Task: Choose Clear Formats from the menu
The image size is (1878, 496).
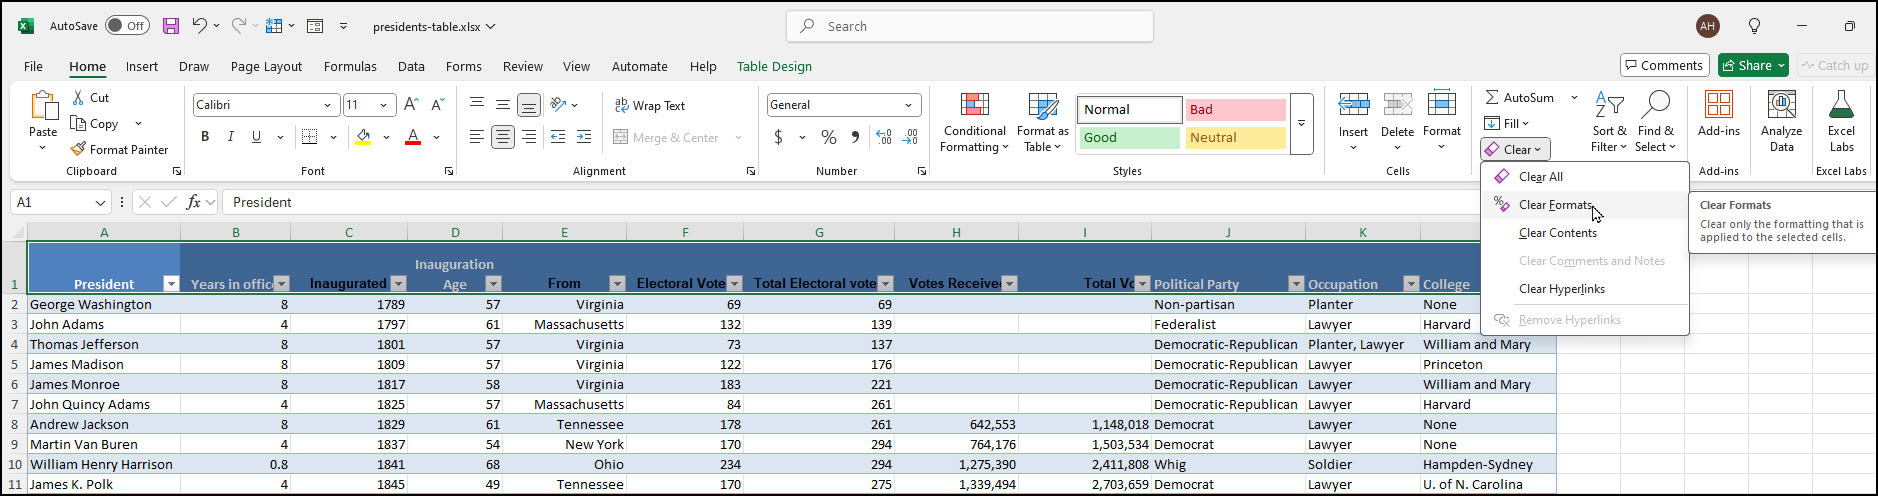Action: (1555, 205)
